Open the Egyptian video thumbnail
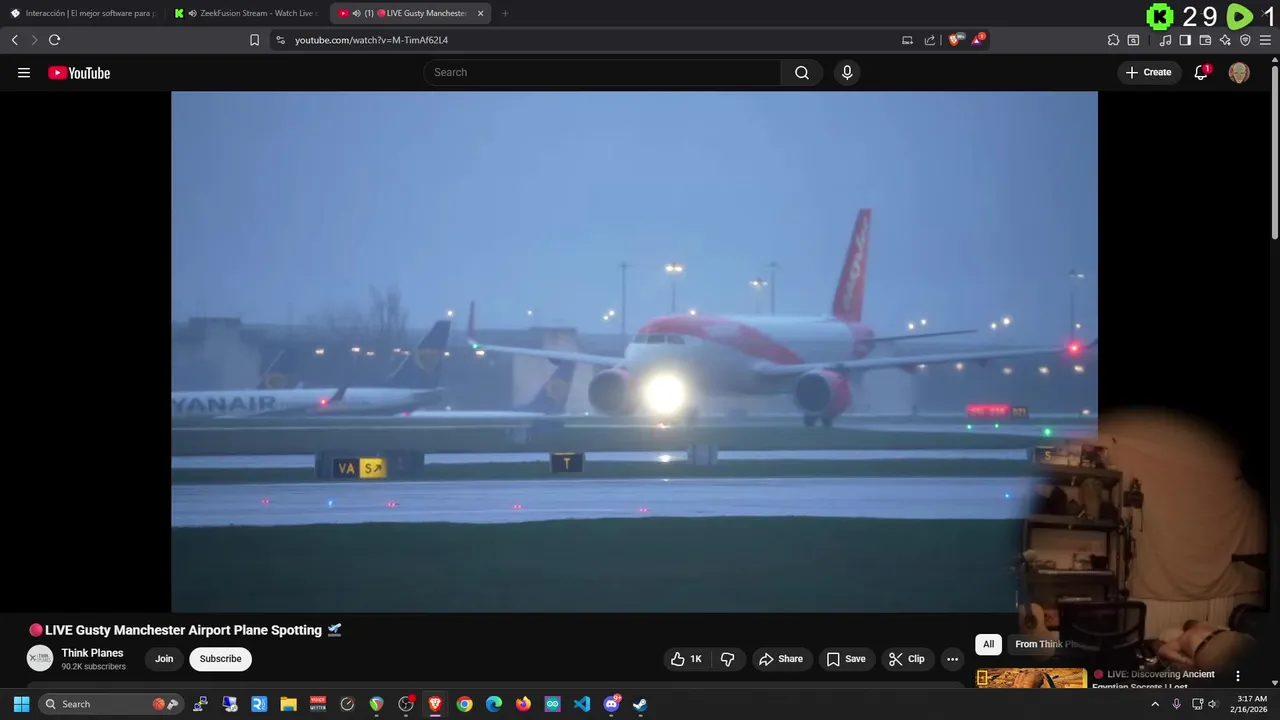This screenshot has height=720, width=1280. click(x=1031, y=678)
